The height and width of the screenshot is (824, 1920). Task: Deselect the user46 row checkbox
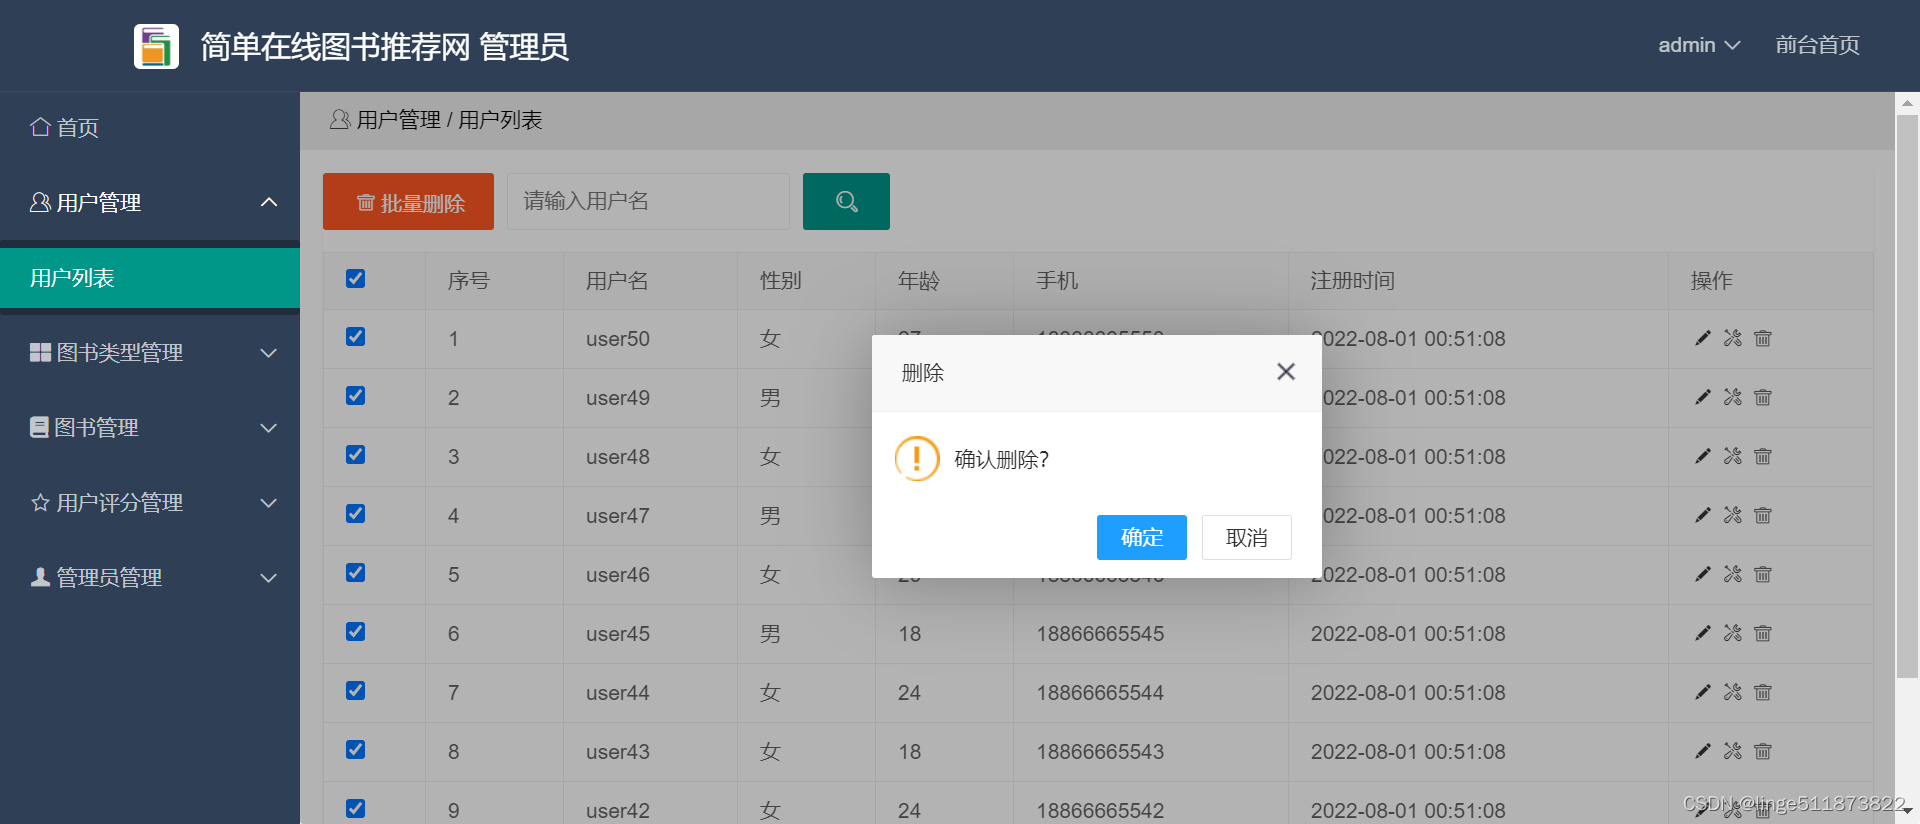point(355,573)
